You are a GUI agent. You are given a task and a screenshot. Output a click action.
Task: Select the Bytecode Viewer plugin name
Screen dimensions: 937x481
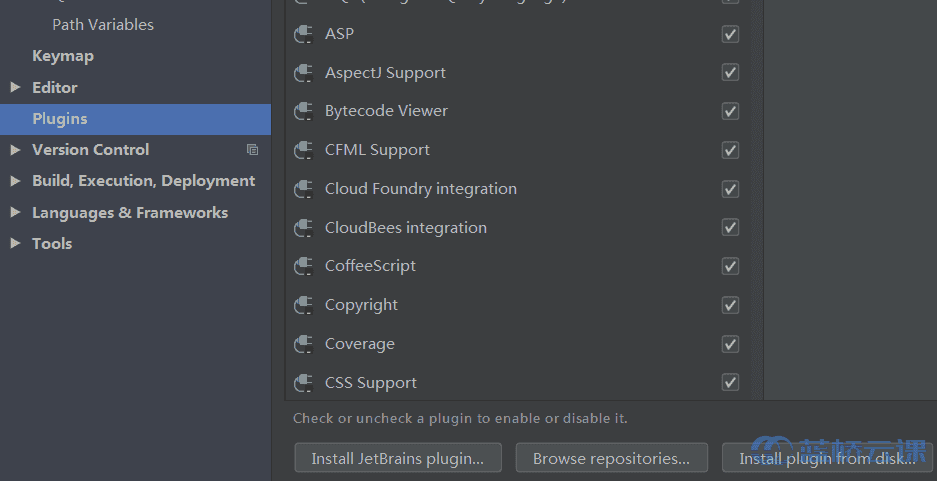point(386,111)
